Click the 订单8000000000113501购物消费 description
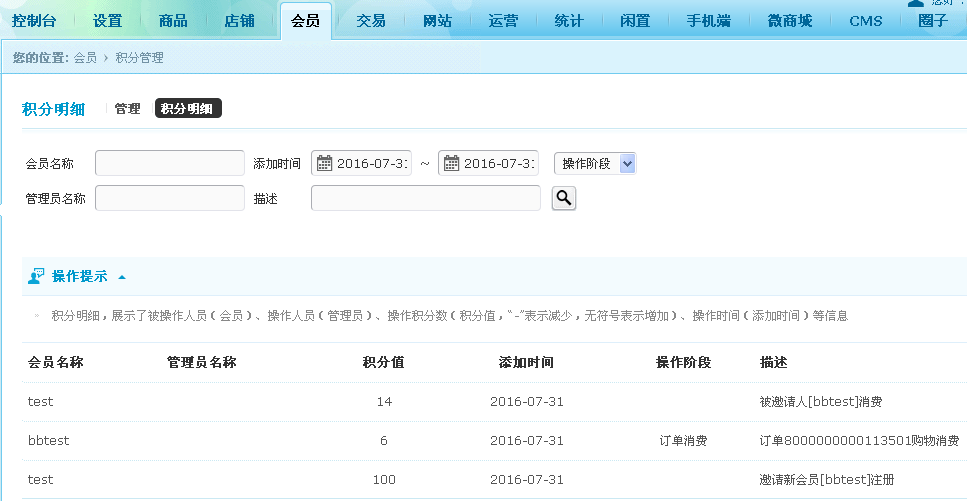The width and height of the screenshot is (967, 501). (860, 441)
